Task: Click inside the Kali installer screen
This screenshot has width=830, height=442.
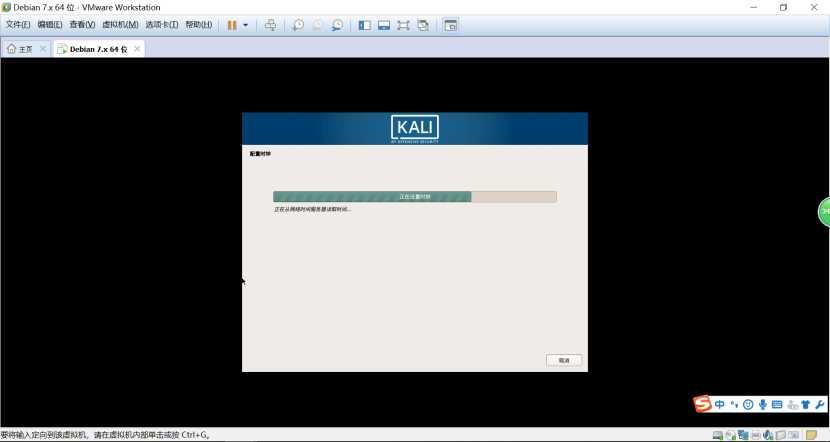Action: (x=415, y=242)
